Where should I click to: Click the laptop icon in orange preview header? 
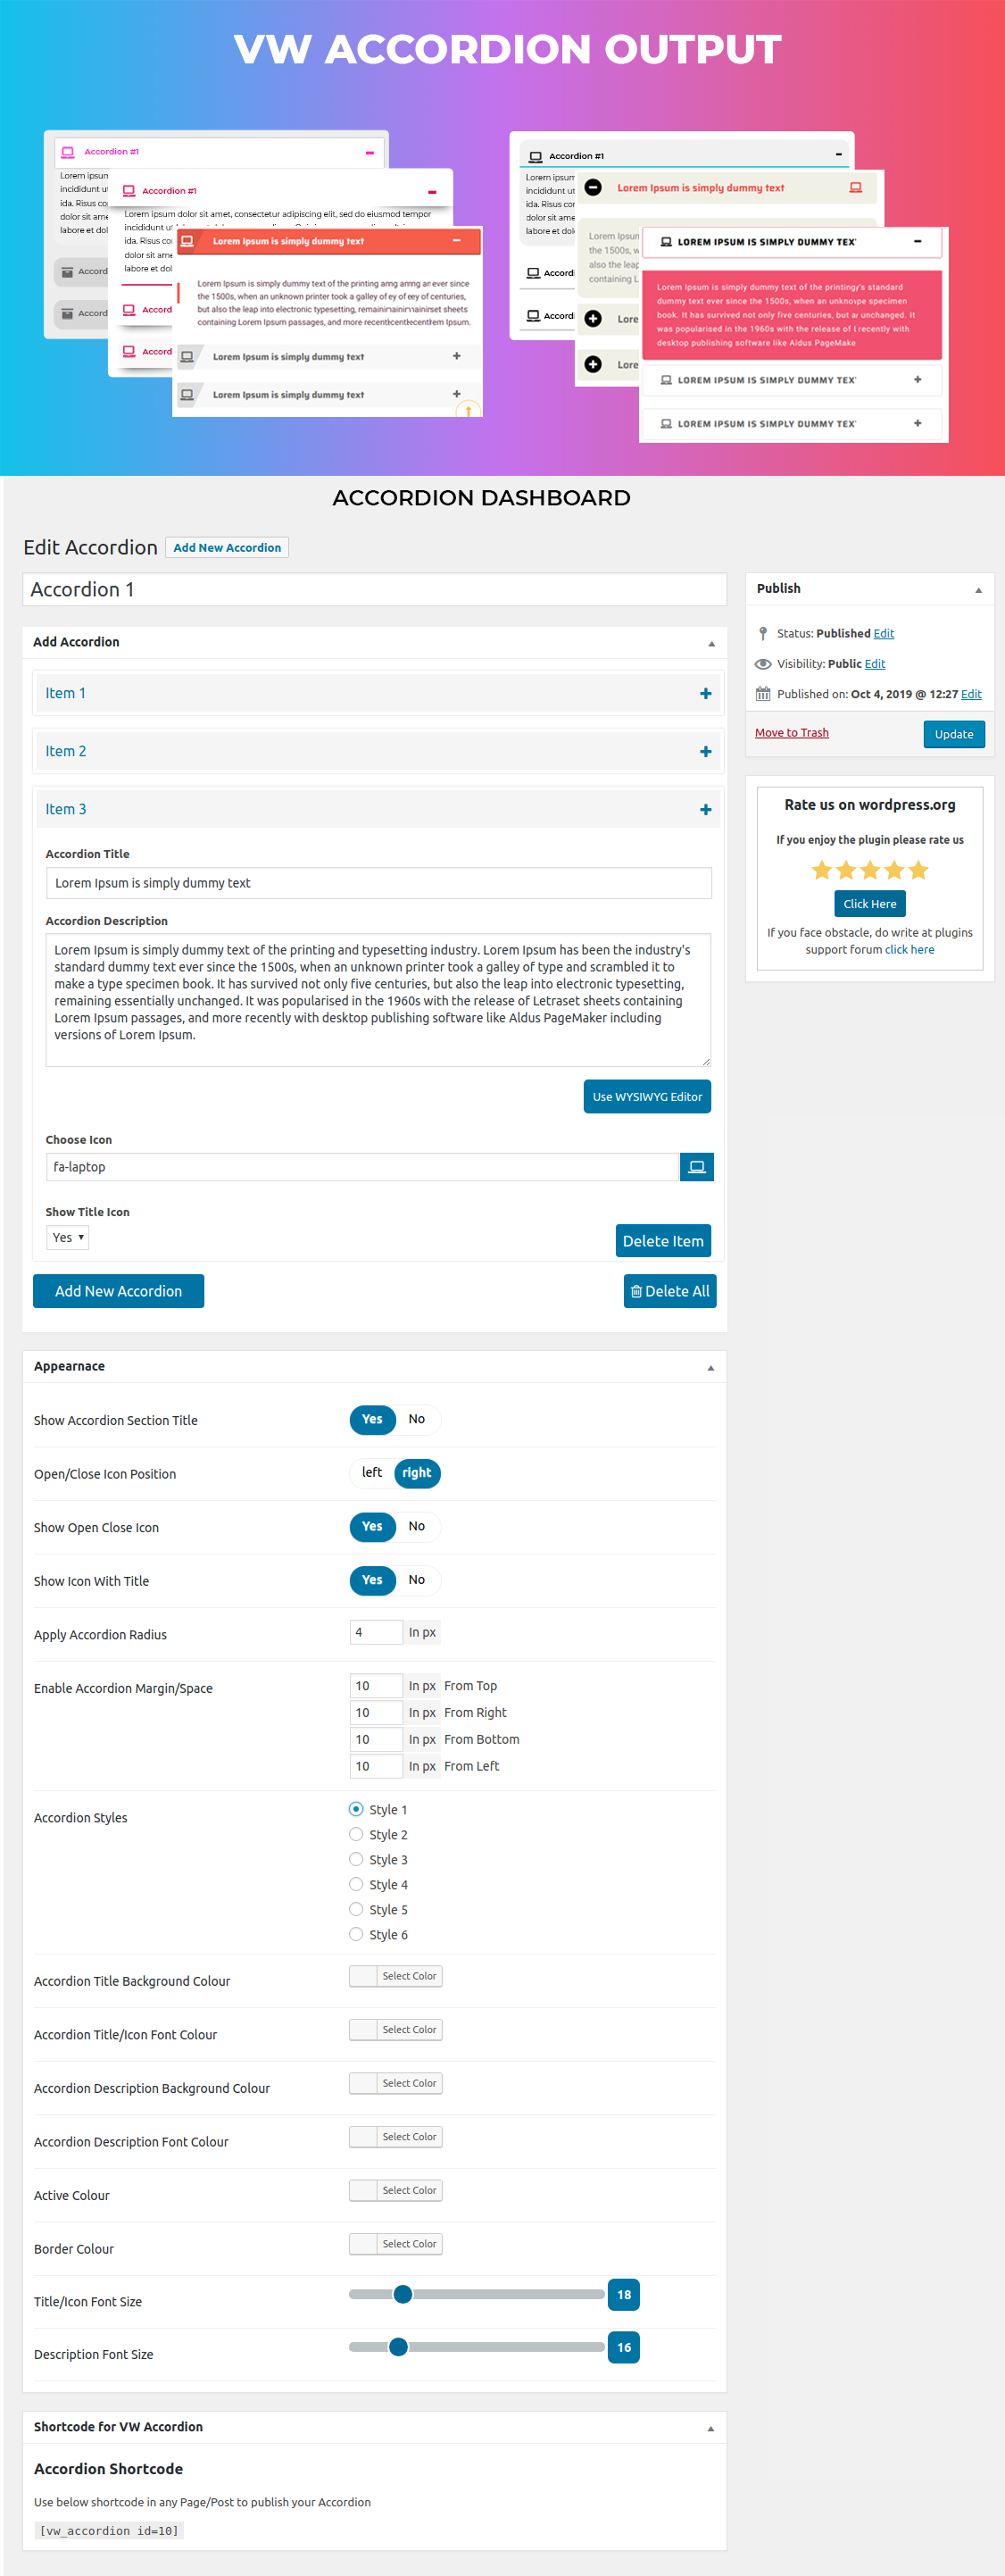click(x=187, y=241)
